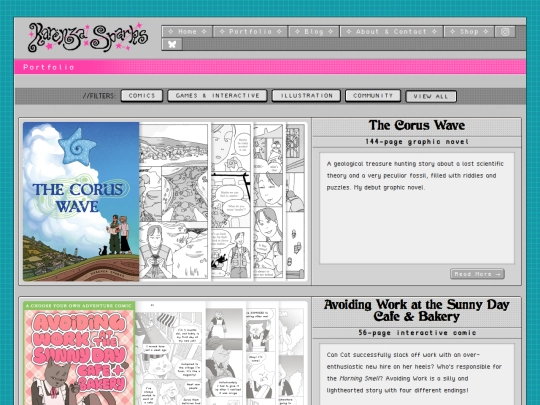Click the pink Portfolio page header
Screen dimensions: 540x405
tap(270, 67)
